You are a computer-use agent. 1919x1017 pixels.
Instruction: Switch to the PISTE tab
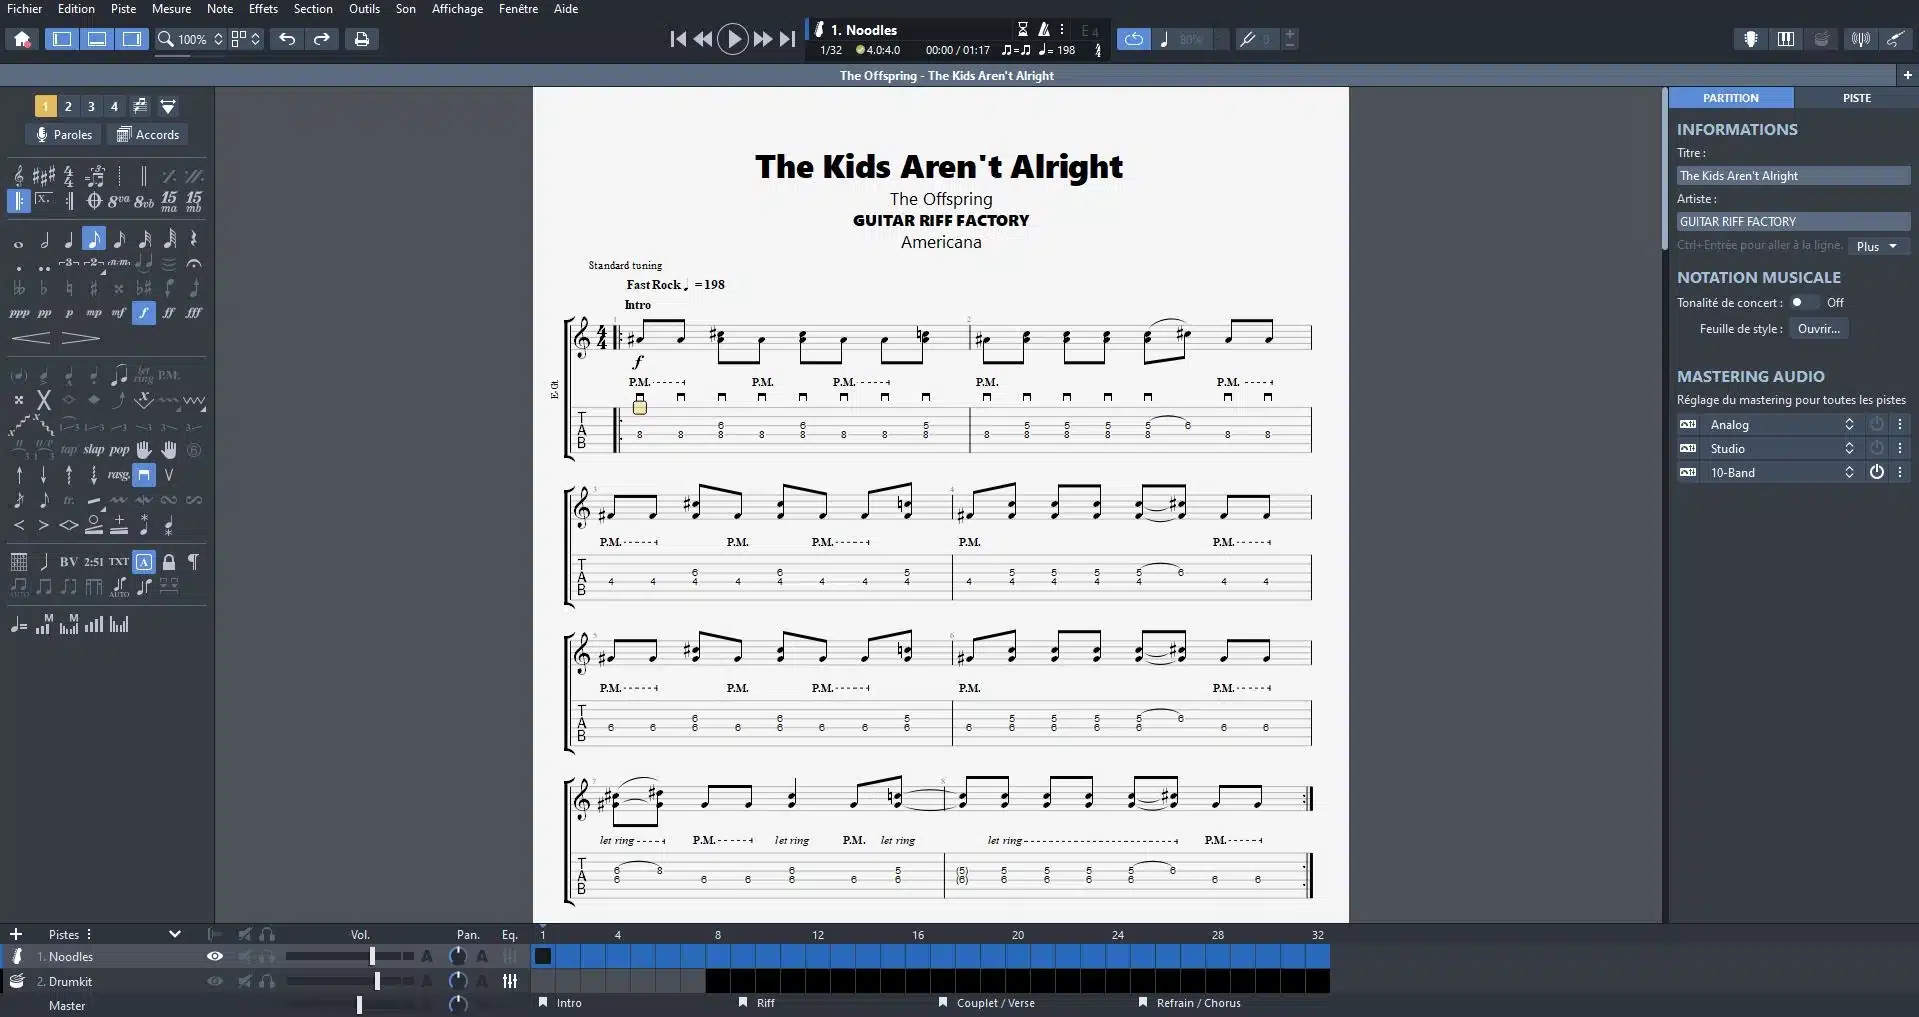pyautogui.click(x=1856, y=98)
